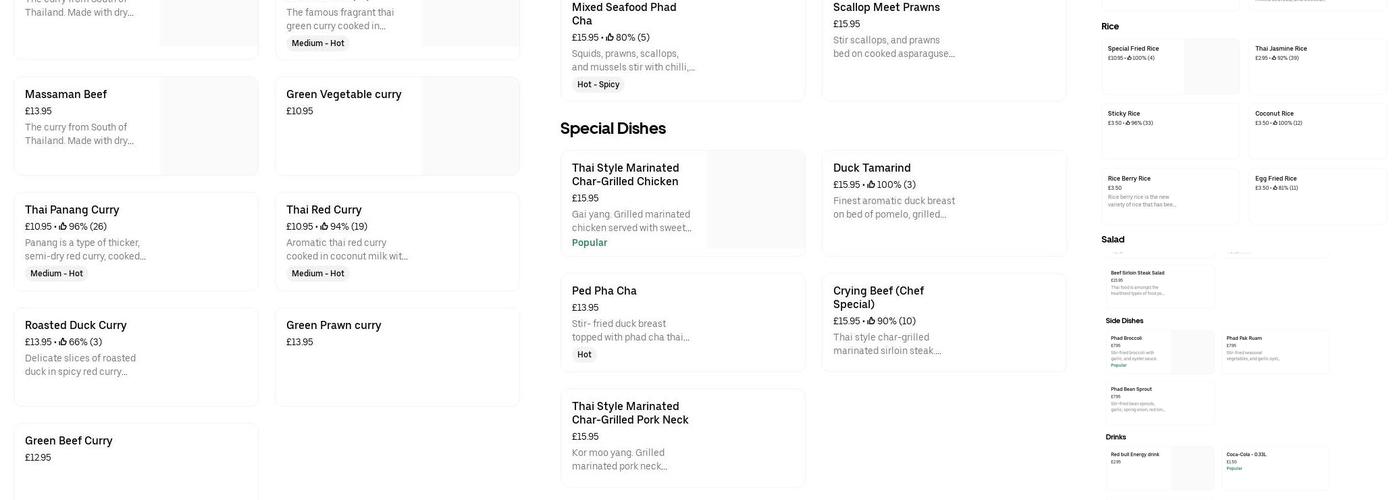1400x500 pixels.
Task: Click thumbs-up icon on Thai Jasmine Rice
Action: (1274, 58)
